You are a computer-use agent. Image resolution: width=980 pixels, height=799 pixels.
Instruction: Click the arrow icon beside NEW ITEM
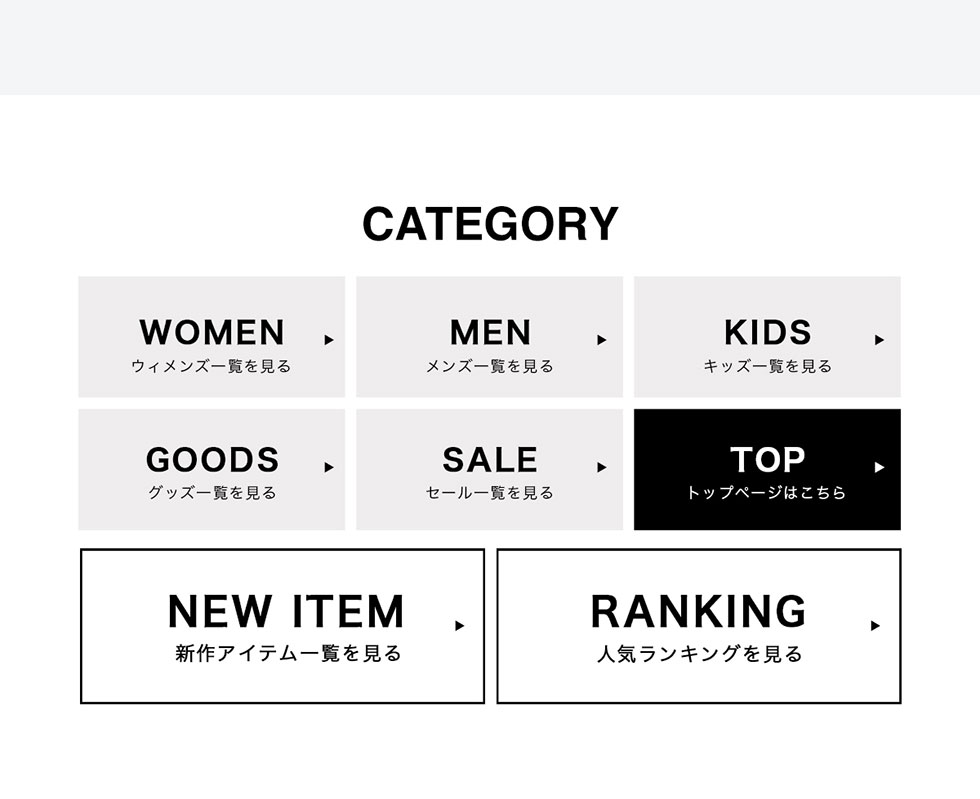click(x=460, y=626)
